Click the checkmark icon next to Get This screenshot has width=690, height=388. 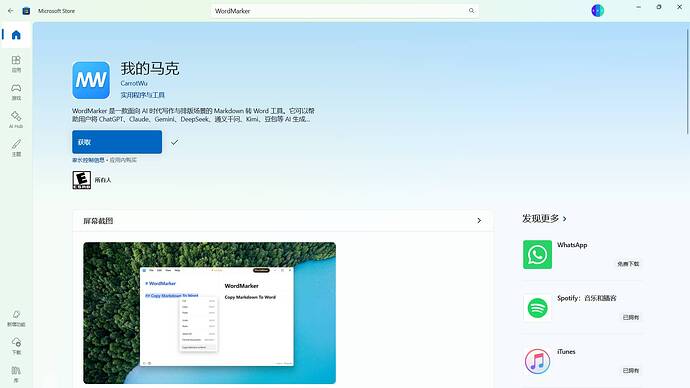(175, 142)
